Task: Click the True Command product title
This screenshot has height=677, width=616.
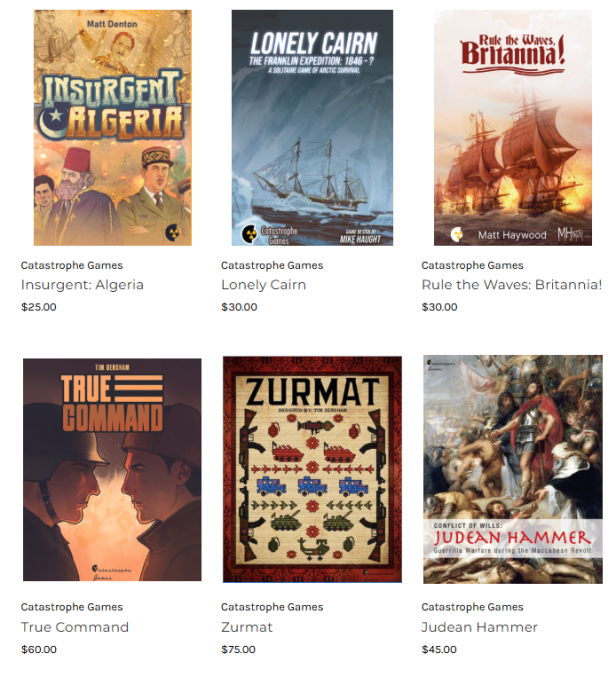Action: (x=75, y=627)
